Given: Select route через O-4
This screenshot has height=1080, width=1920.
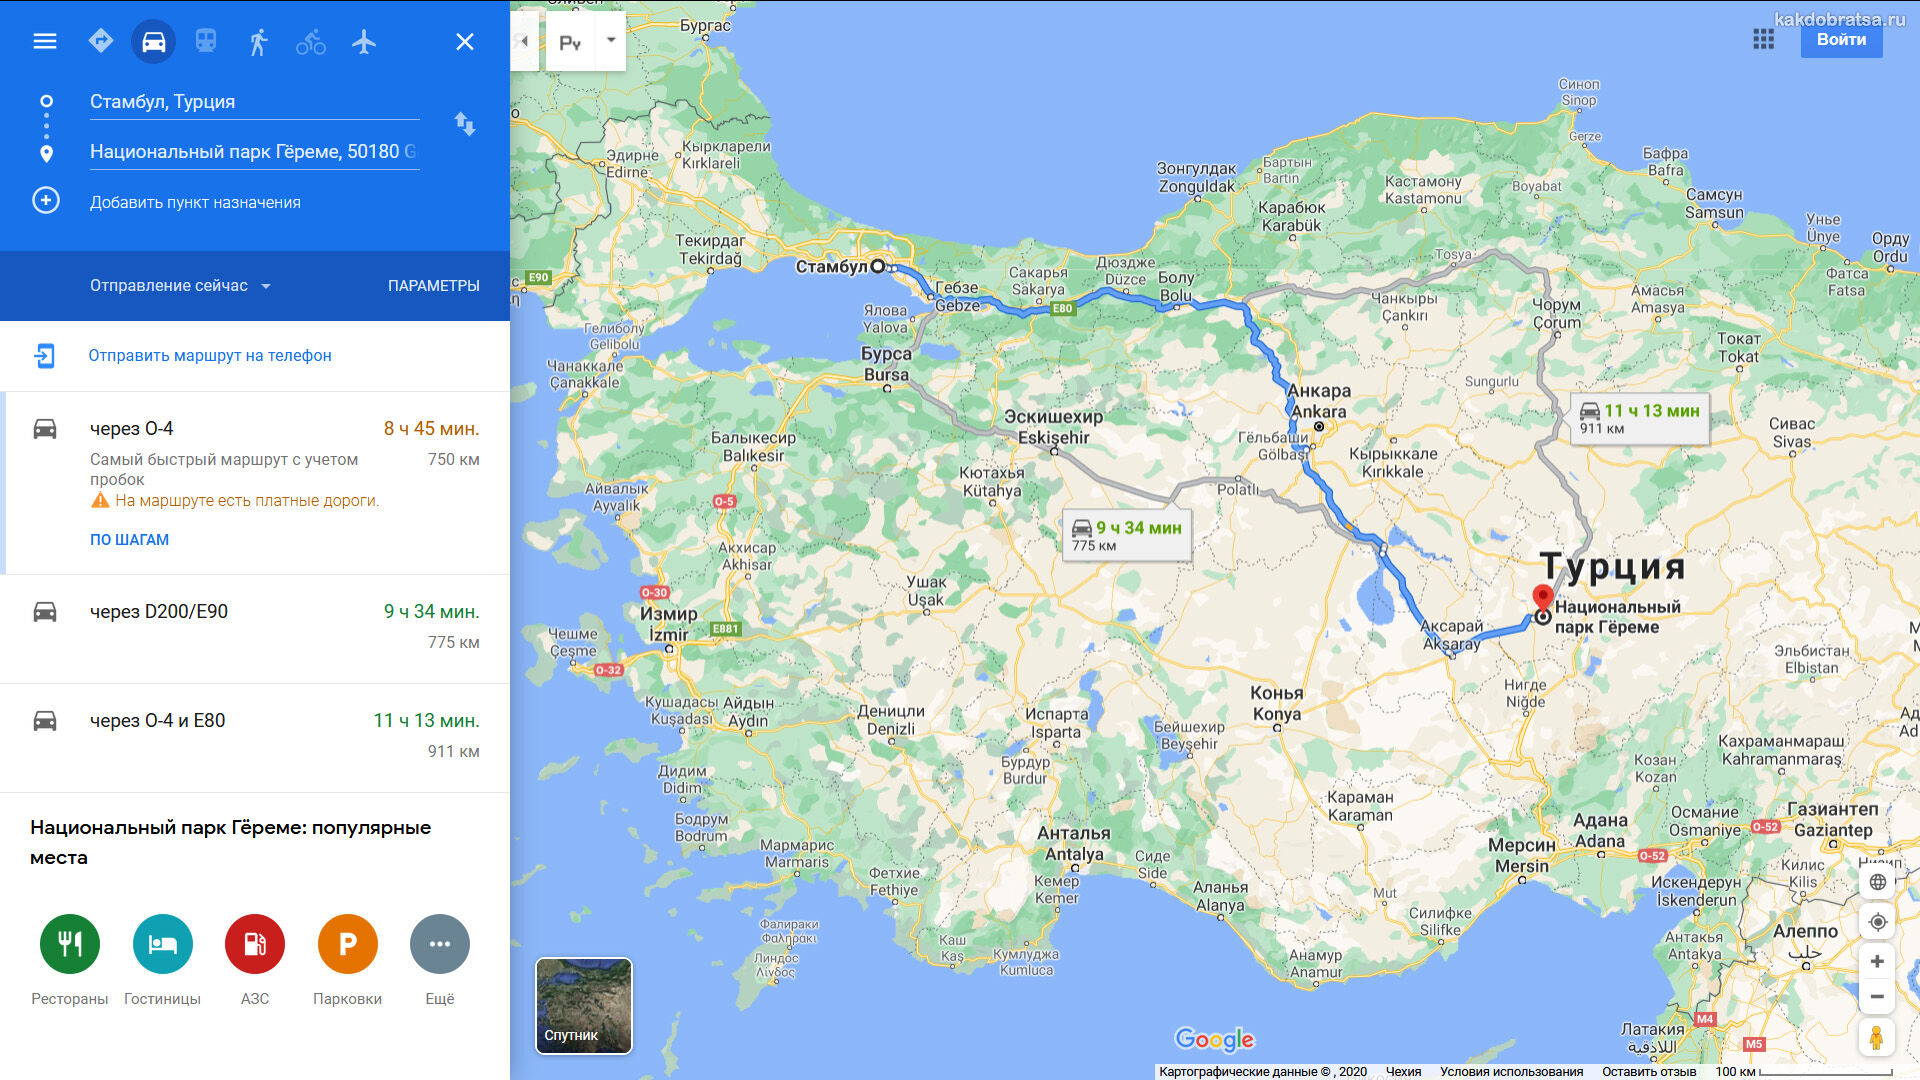Looking at the screenshot, I should [255, 482].
